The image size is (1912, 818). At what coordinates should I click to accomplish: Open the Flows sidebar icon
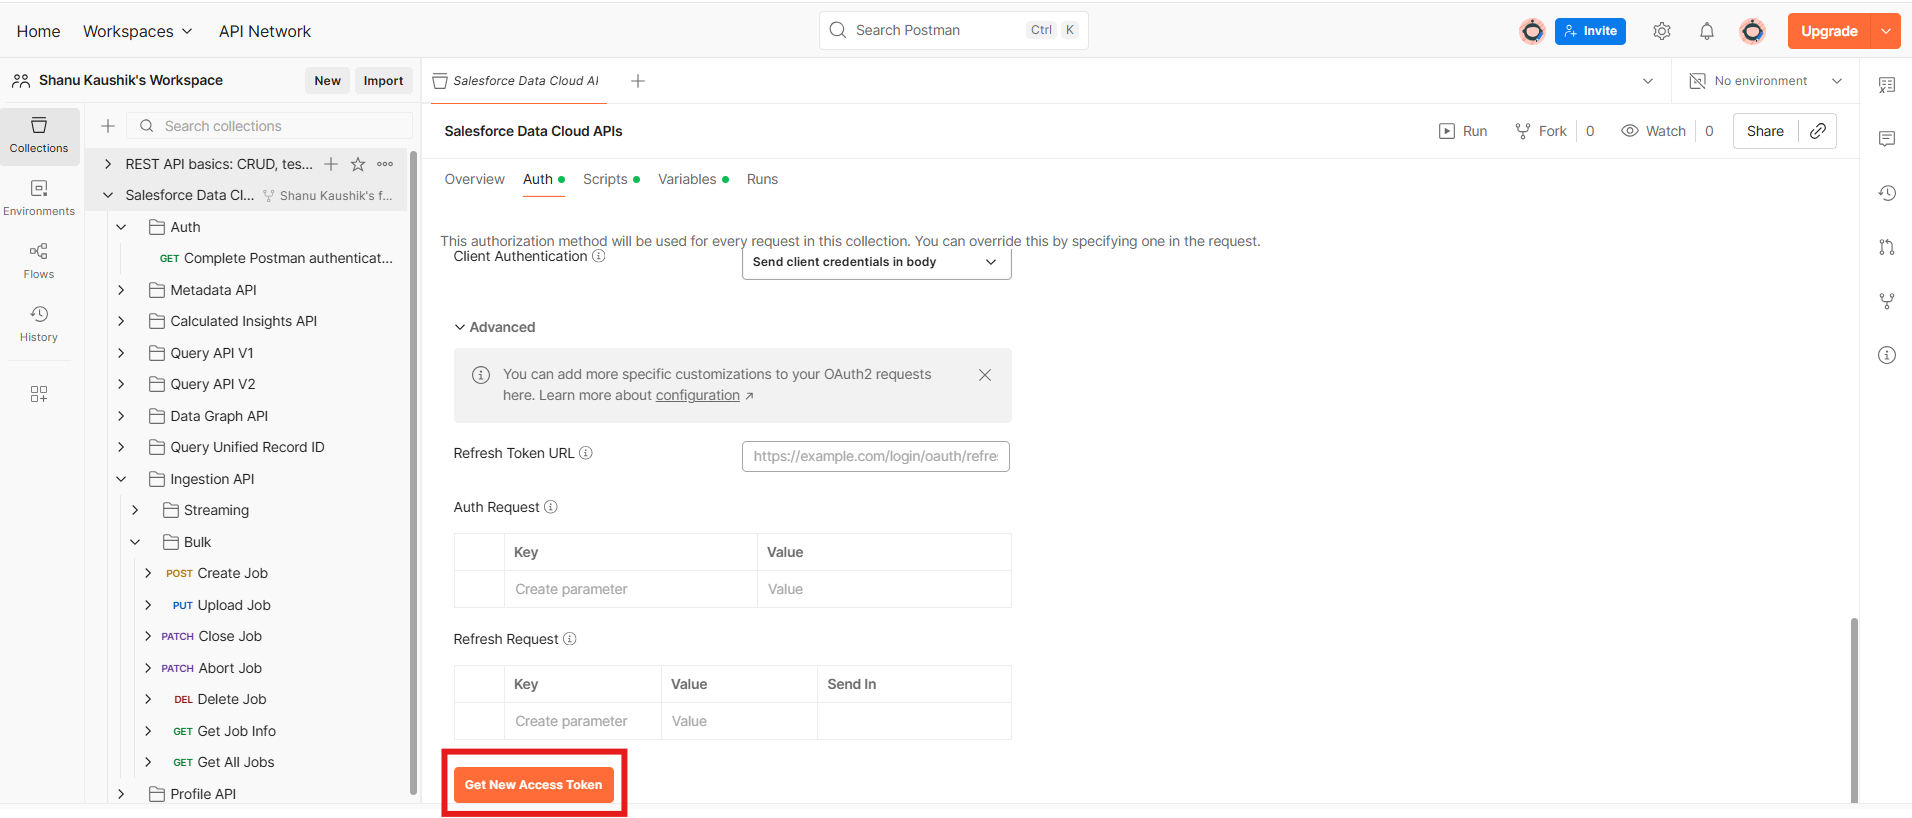[x=39, y=260]
